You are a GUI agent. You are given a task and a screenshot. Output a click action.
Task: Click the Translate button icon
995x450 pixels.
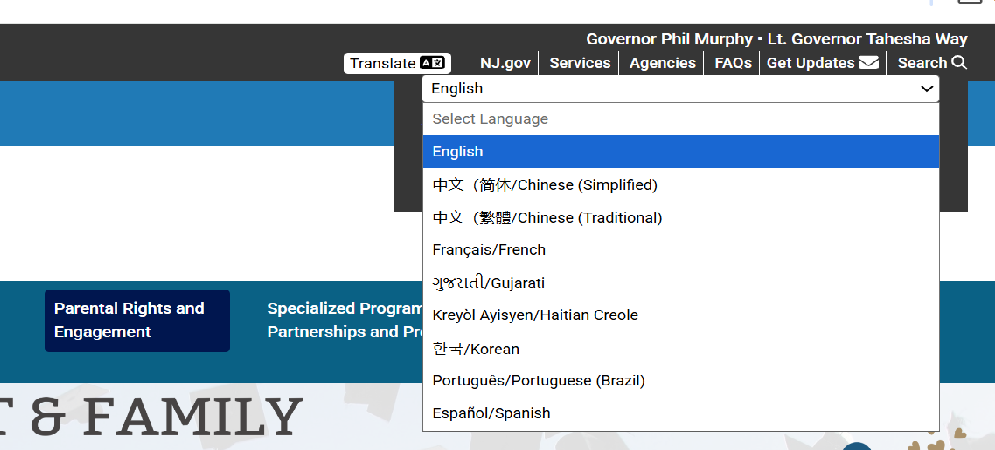click(434, 63)
